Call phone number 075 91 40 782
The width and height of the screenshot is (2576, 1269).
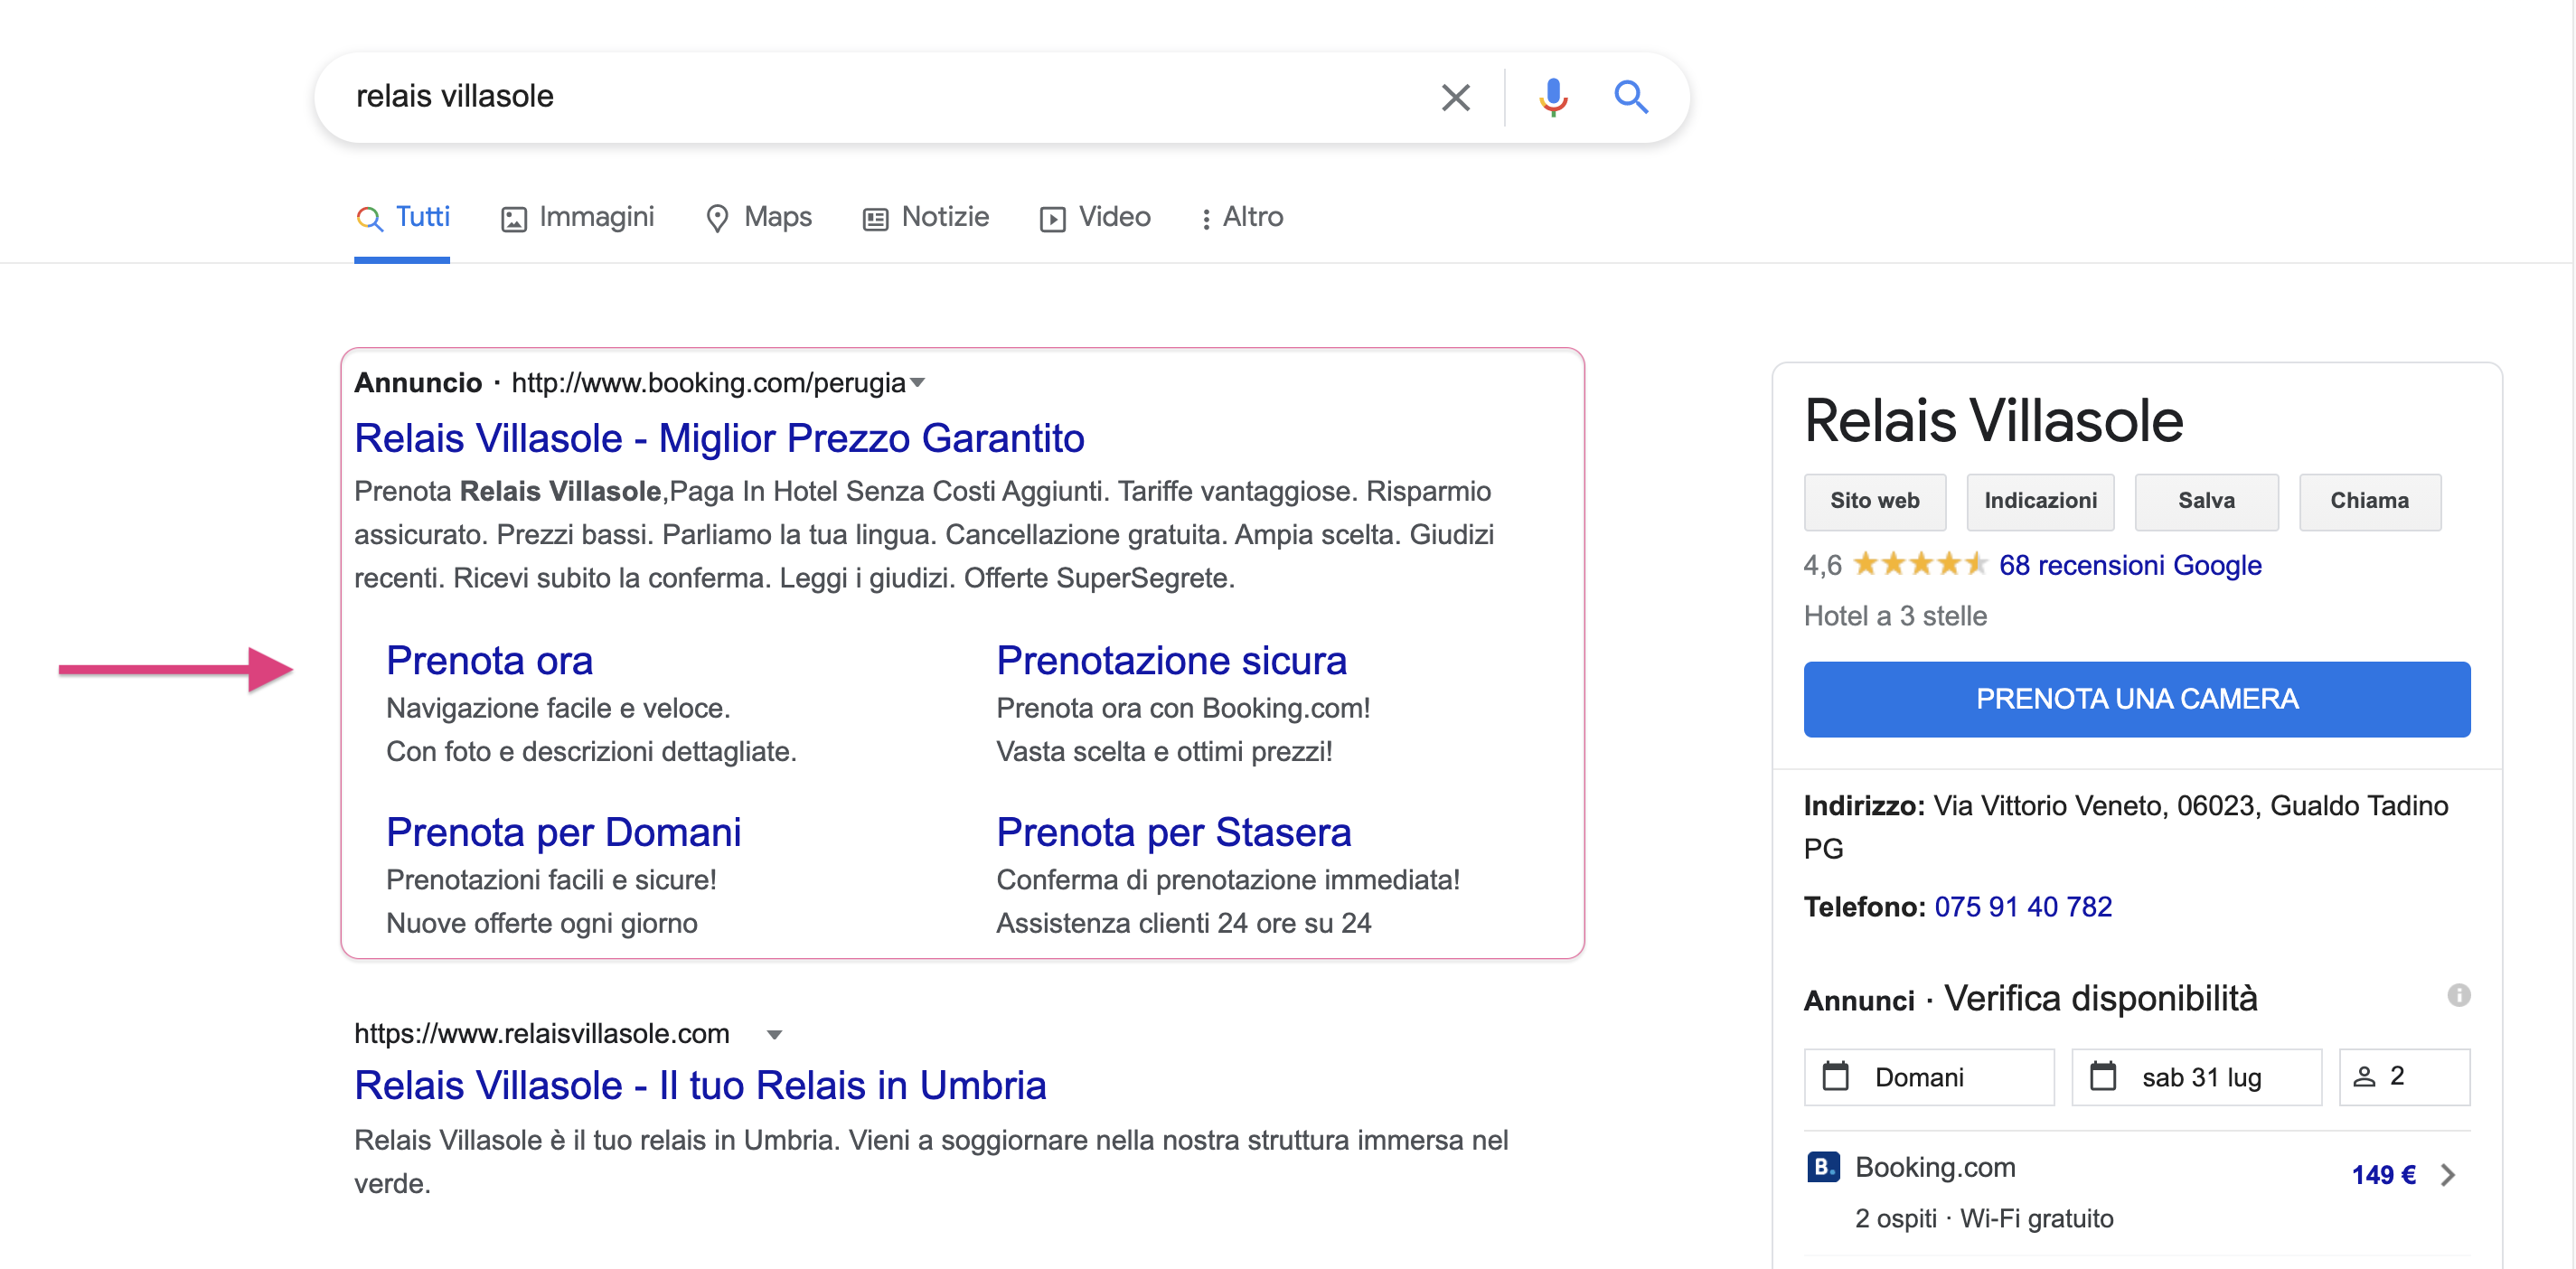click(x=2023, y=907)
